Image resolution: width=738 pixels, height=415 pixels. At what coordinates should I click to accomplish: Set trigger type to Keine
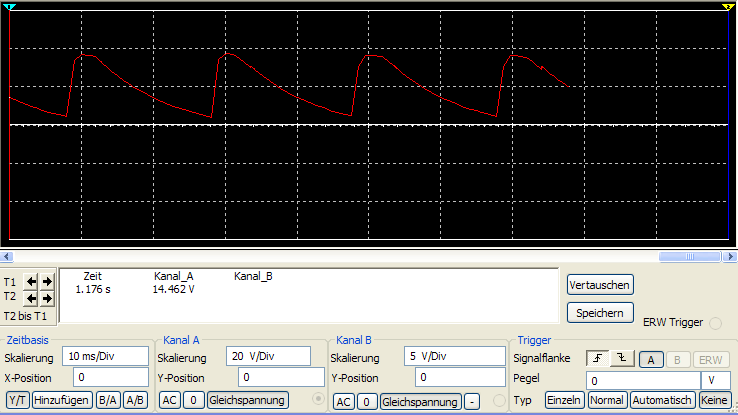[714, 400]
